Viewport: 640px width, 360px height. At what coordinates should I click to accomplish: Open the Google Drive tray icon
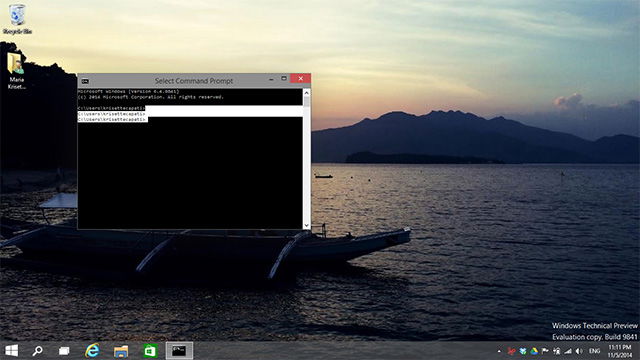(534, 351)
